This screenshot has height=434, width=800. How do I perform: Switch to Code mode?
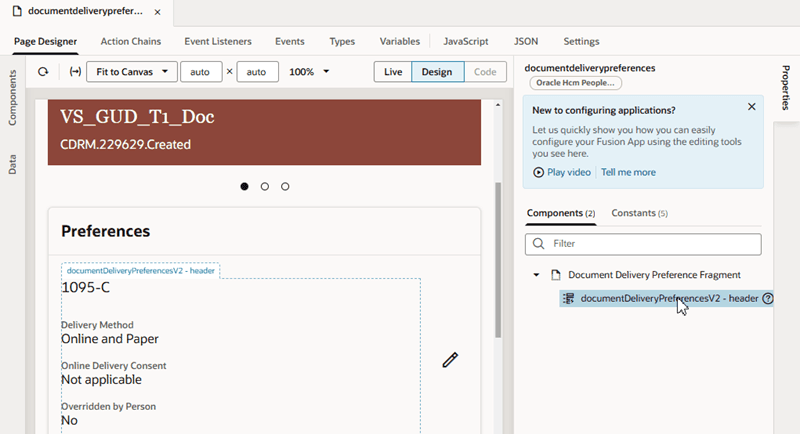485,72
